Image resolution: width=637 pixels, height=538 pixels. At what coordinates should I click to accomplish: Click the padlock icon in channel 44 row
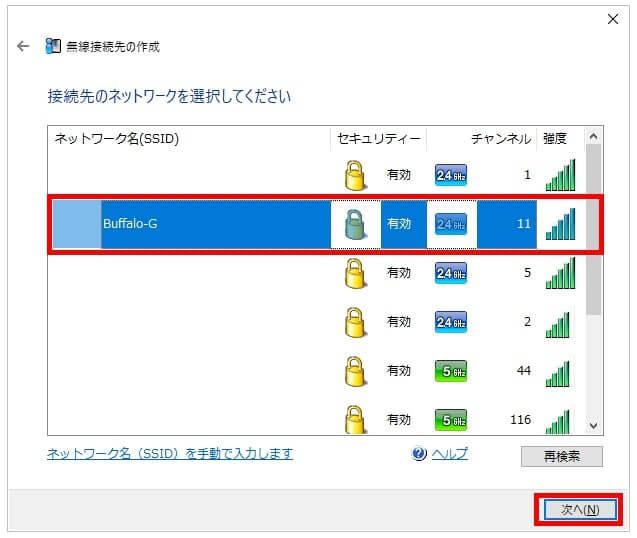tap(355, 371)
